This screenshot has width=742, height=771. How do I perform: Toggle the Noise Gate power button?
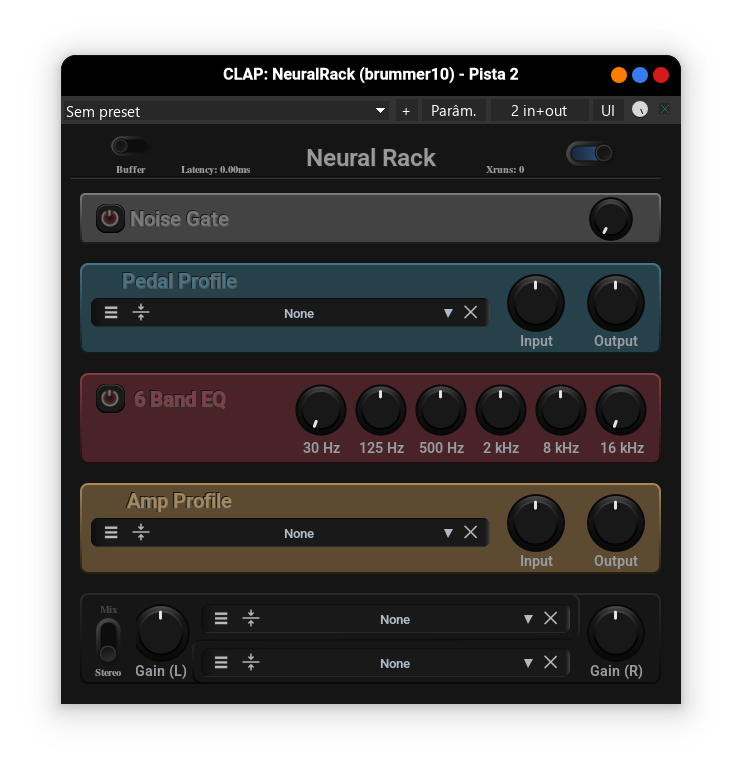click(x=110, y=219)
